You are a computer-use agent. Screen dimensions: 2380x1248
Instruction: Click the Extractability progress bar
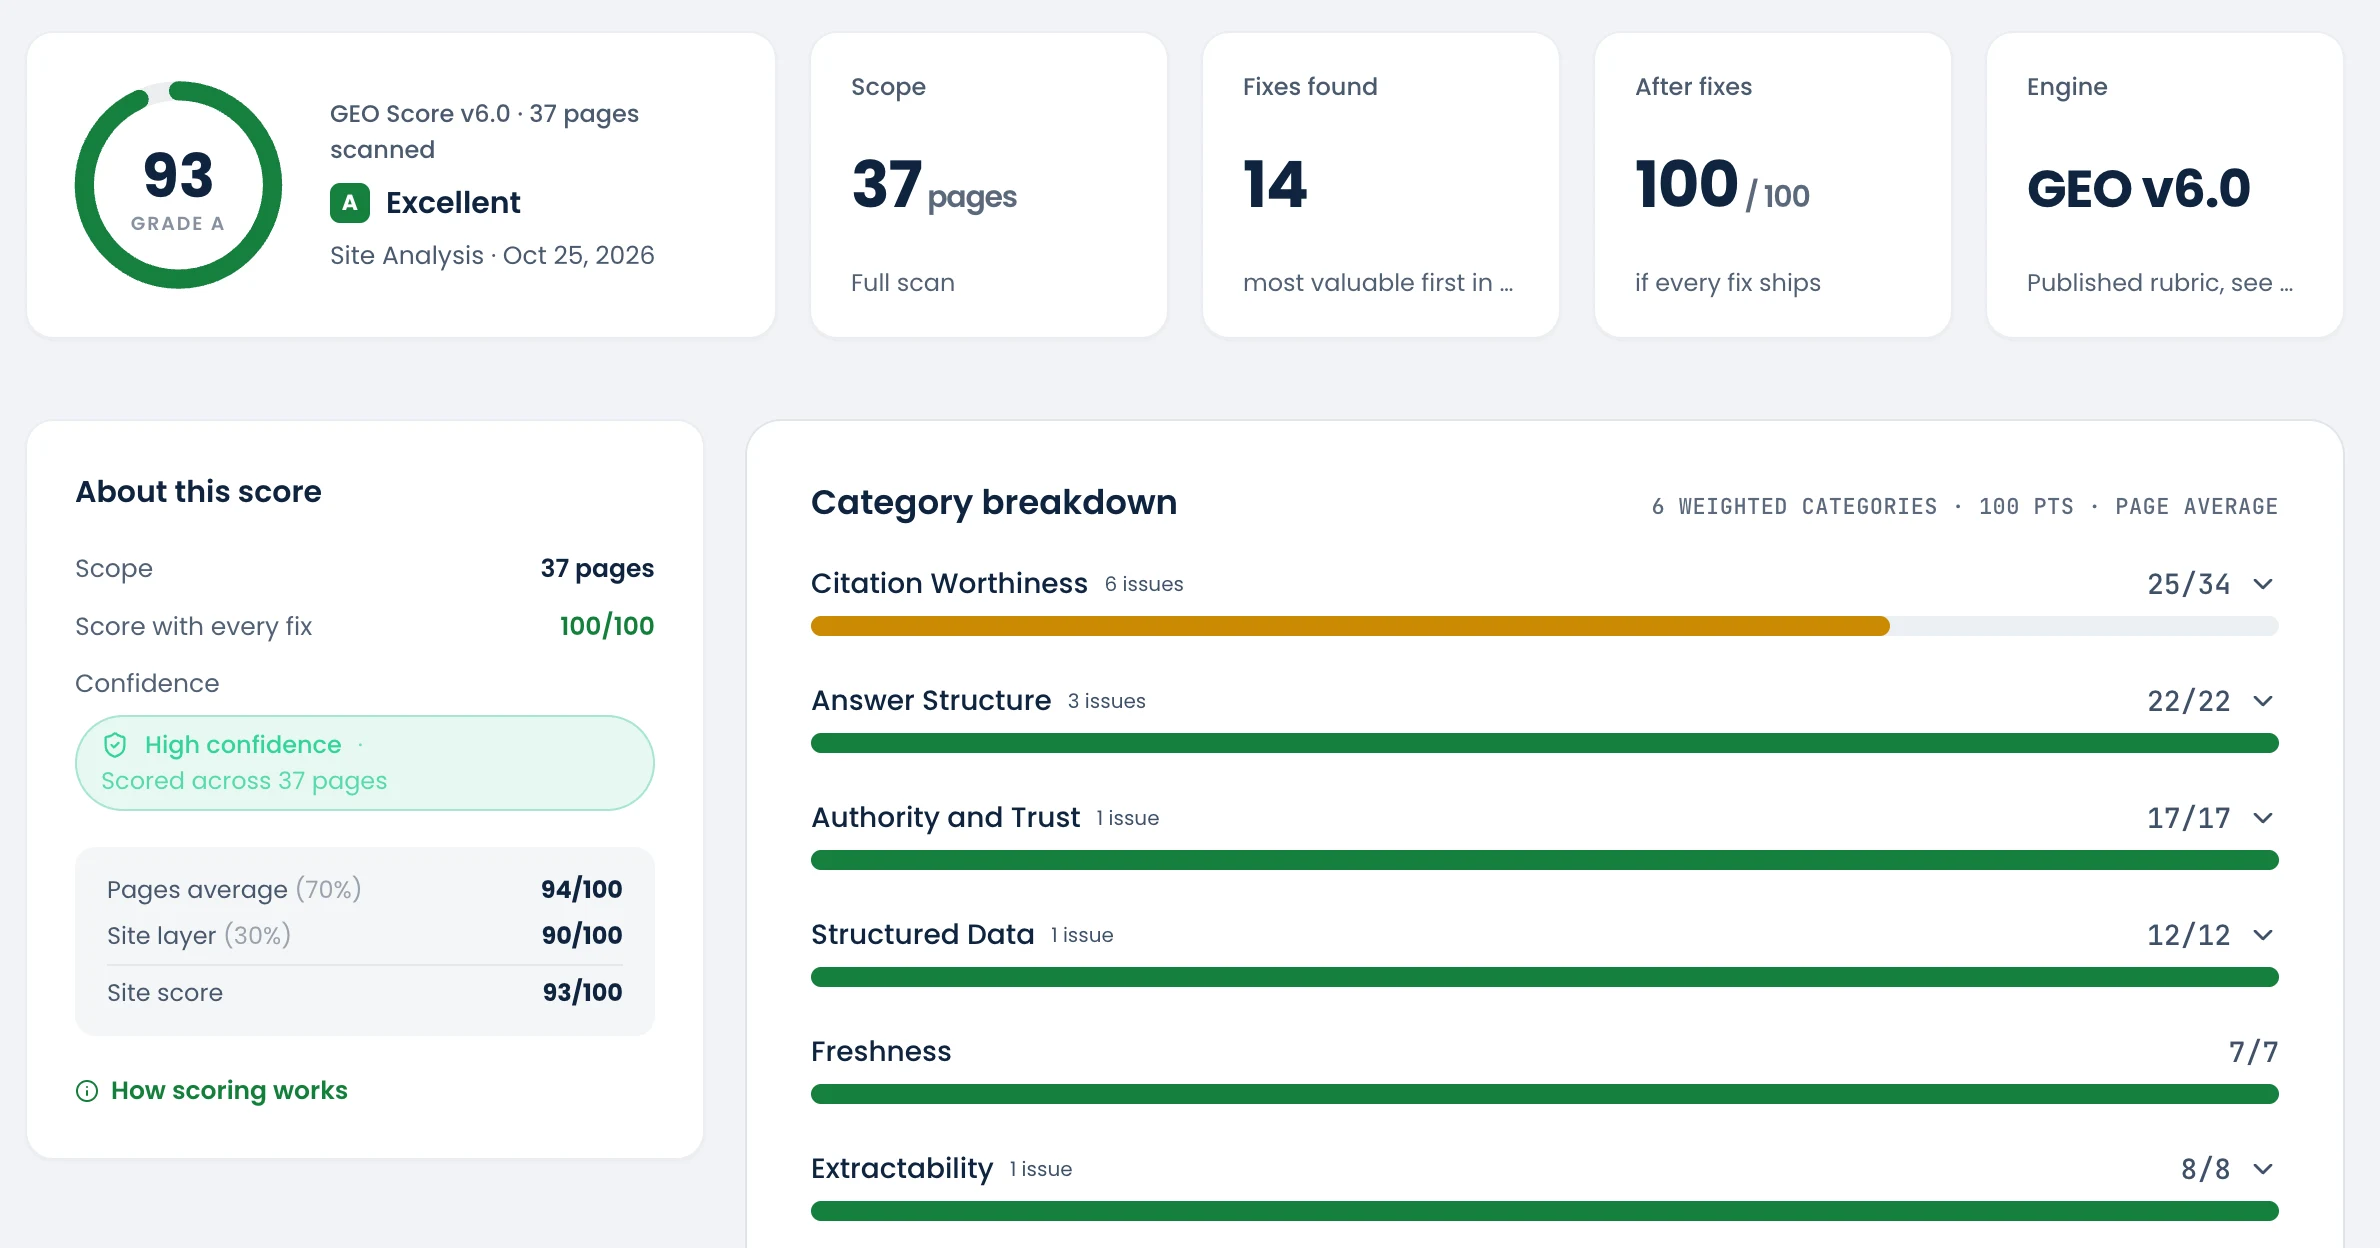(x=1545, y=1211)
